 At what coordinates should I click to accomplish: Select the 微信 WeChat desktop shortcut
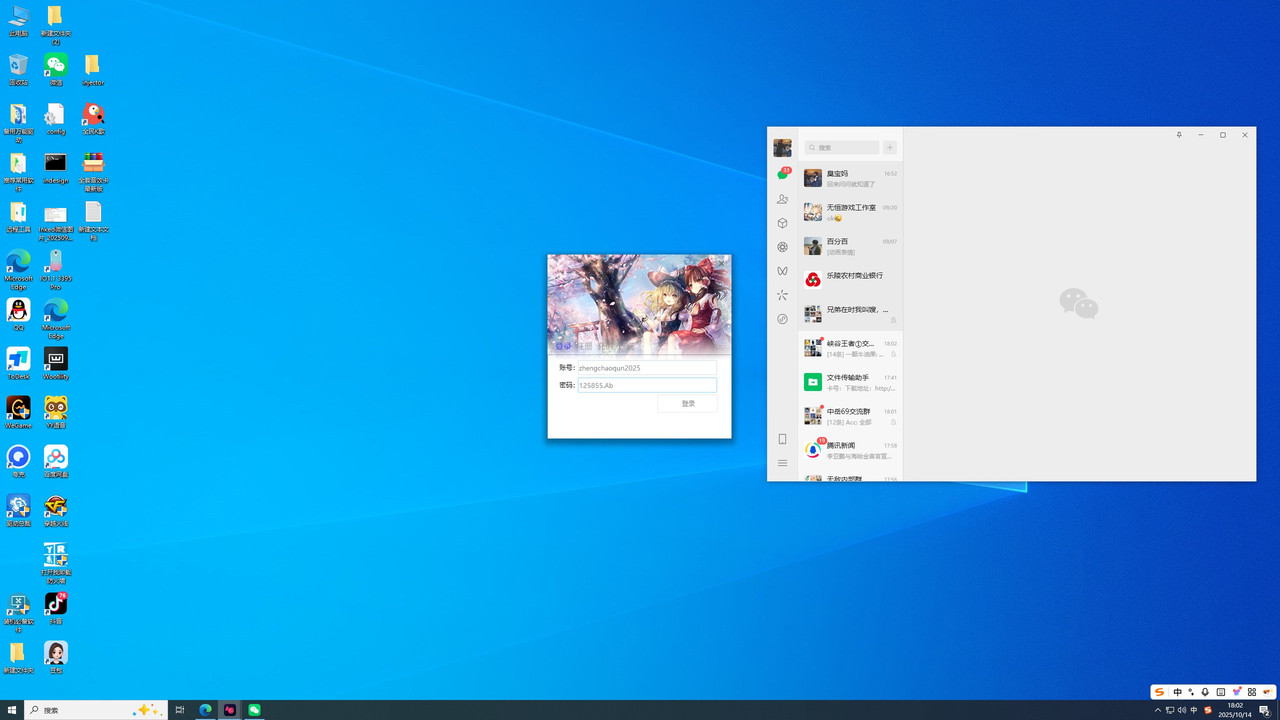coord(56,70)
